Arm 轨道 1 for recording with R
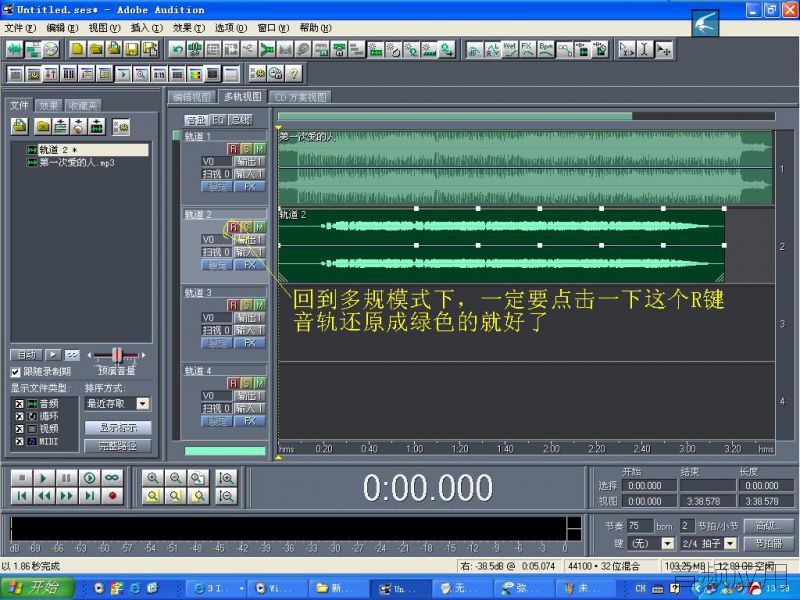Image resolution: width=800 pixels, height=600 pixels. [x=233, y=148]
